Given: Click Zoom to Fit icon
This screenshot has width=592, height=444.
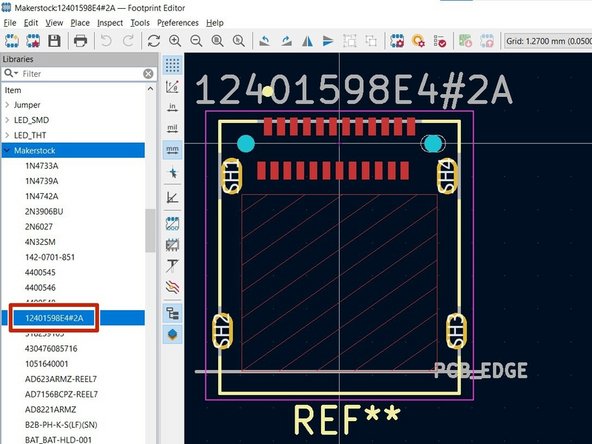Looking at the screenshot, I should click(217, 40).
